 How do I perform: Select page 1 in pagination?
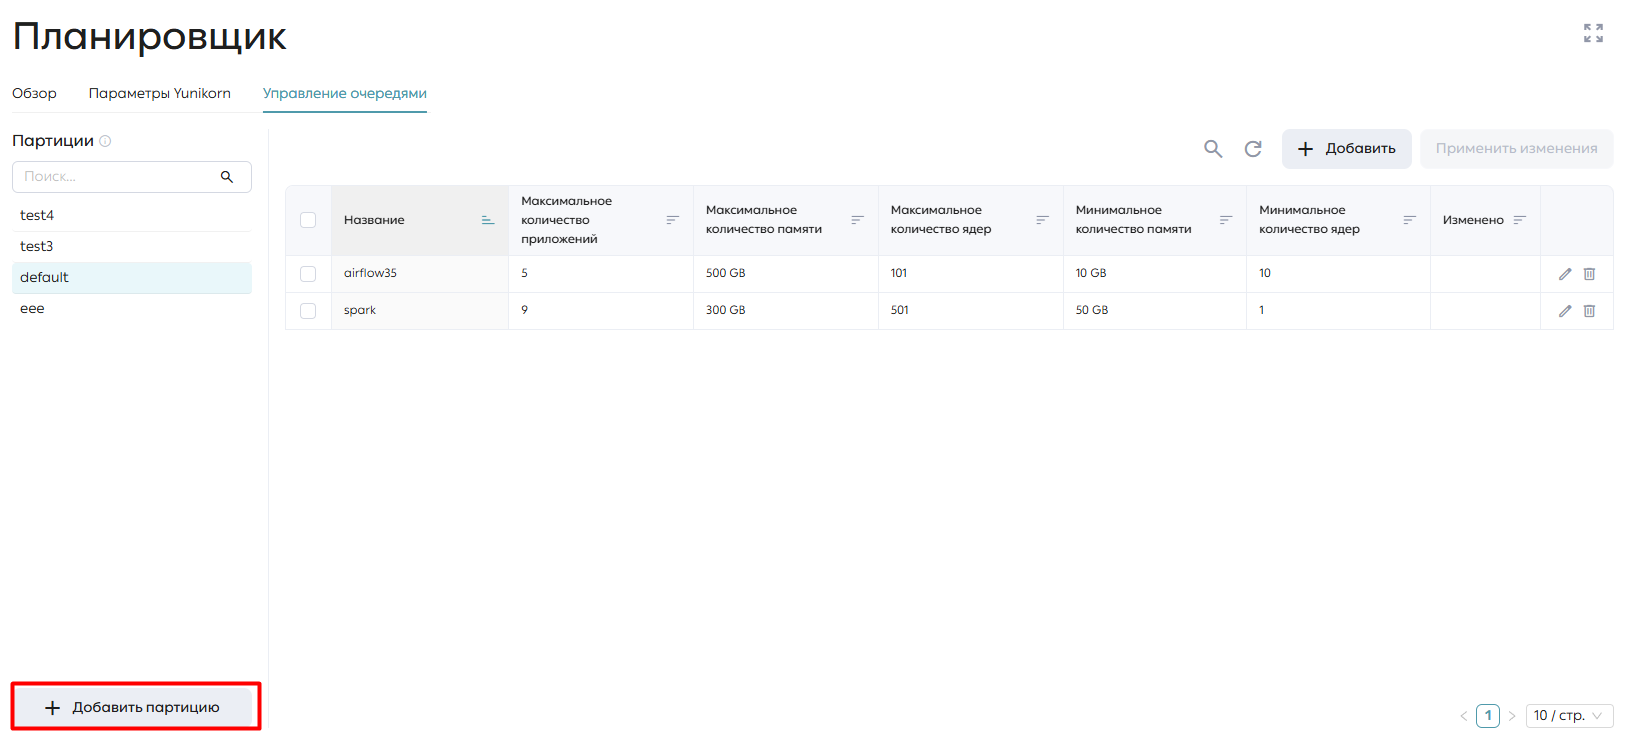pos(1488,716)
